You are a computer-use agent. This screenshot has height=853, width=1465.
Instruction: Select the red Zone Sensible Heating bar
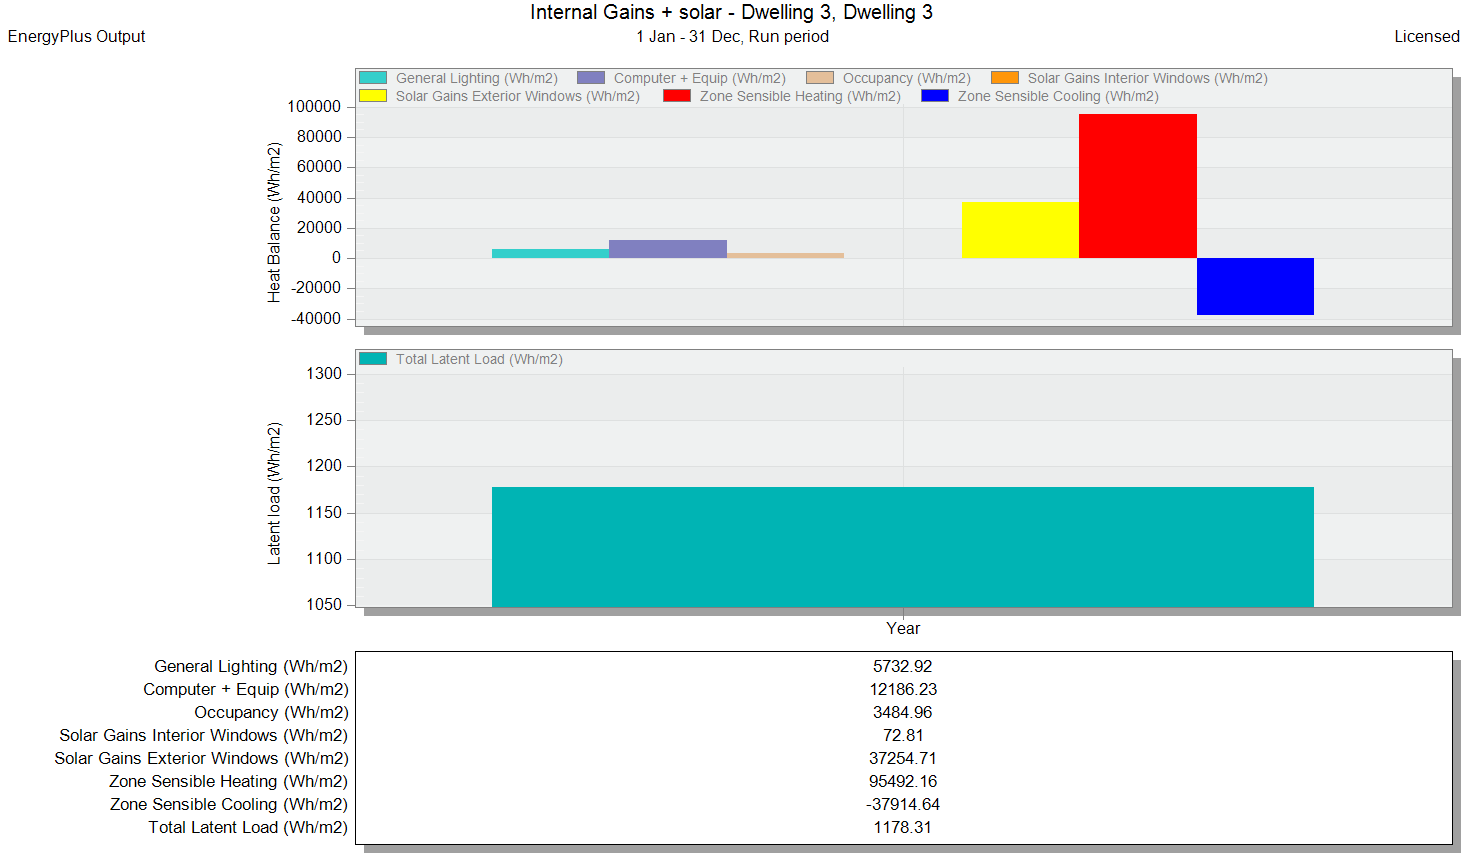tap(1138, 186)
